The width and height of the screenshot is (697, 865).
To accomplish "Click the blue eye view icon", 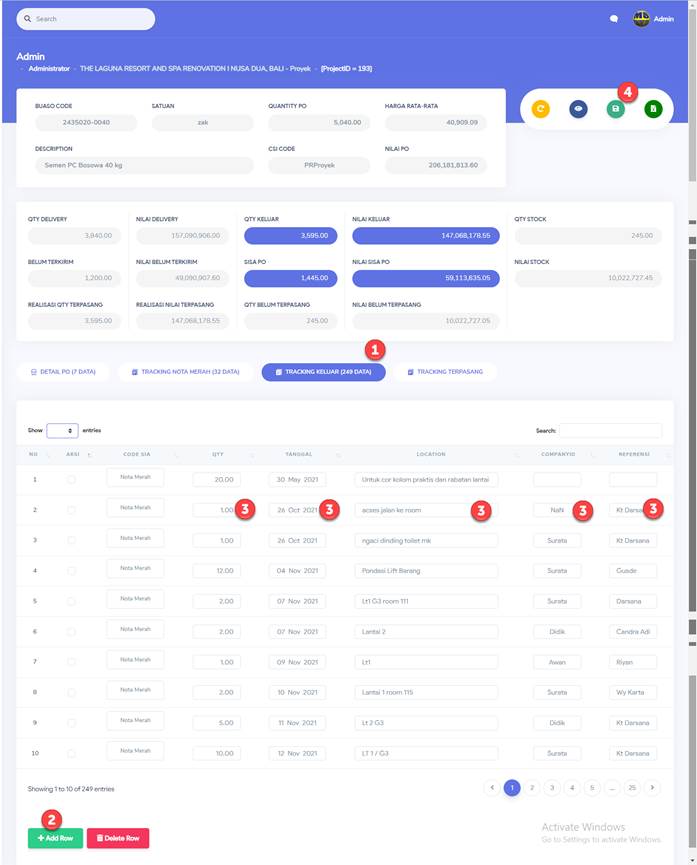I will (578, 108).
